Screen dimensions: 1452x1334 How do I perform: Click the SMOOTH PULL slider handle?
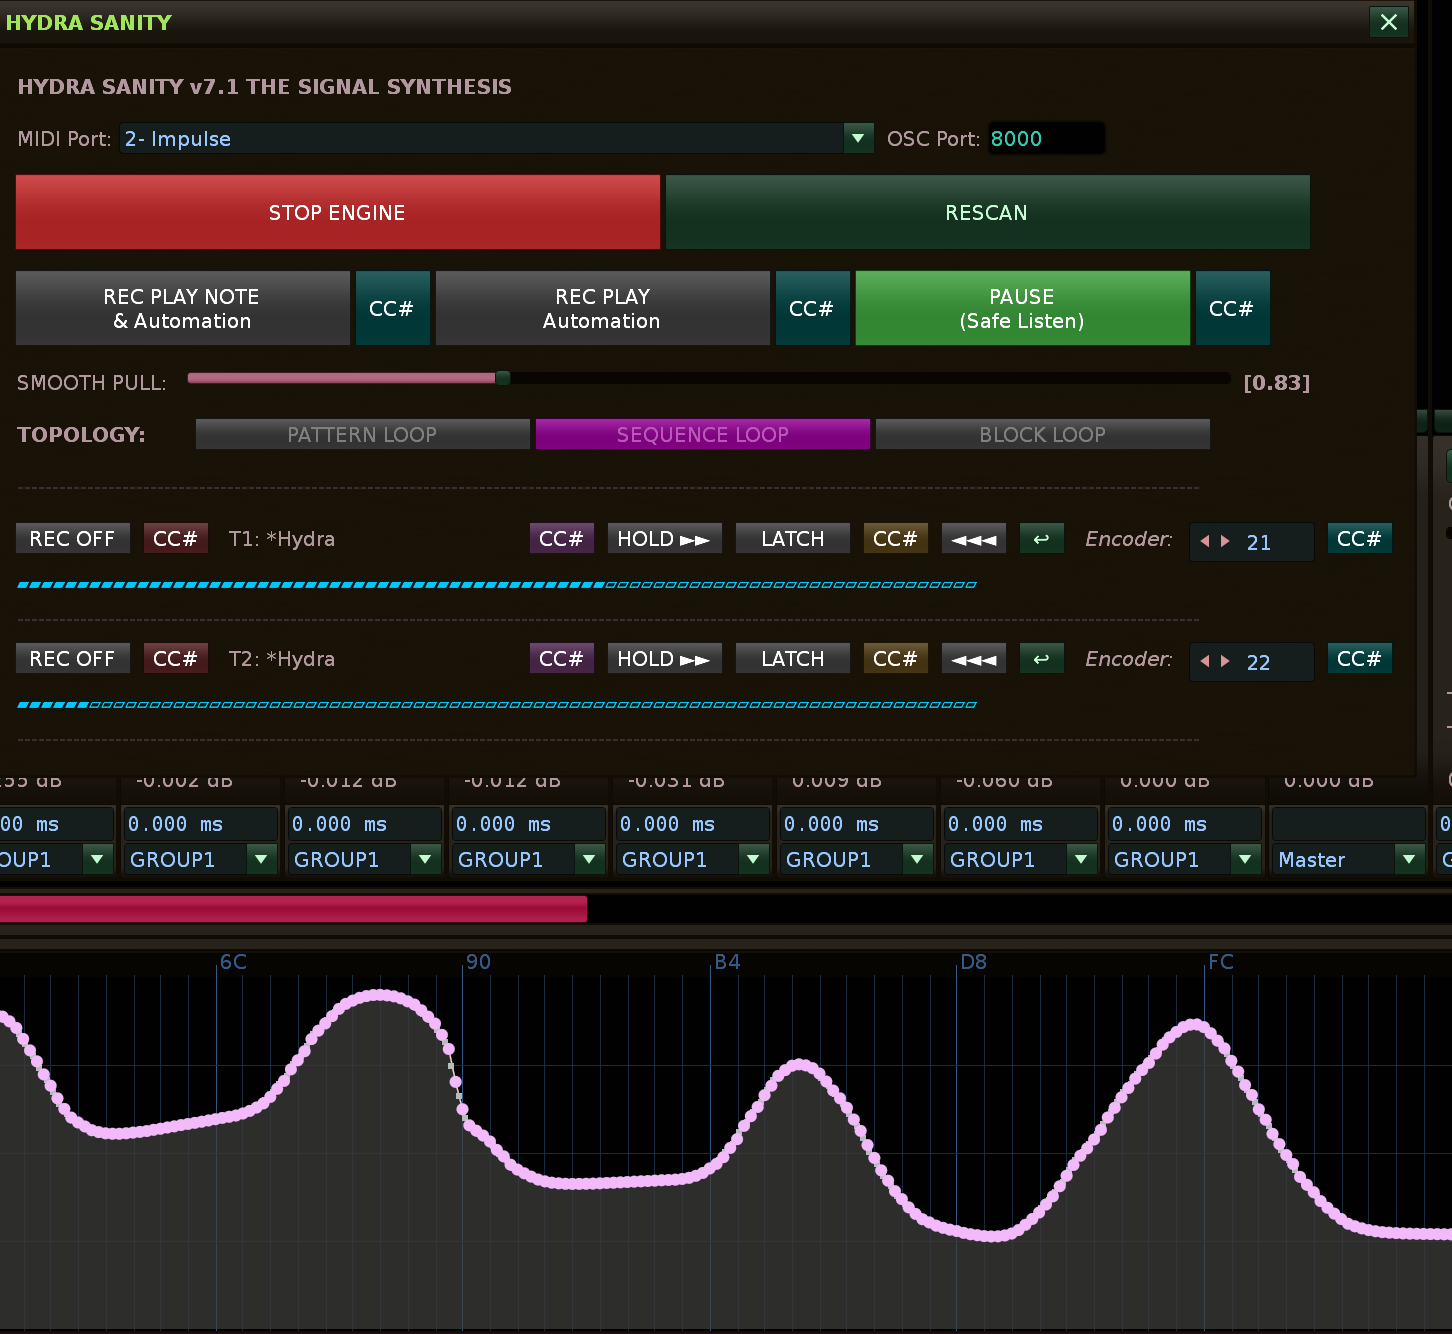503,378
